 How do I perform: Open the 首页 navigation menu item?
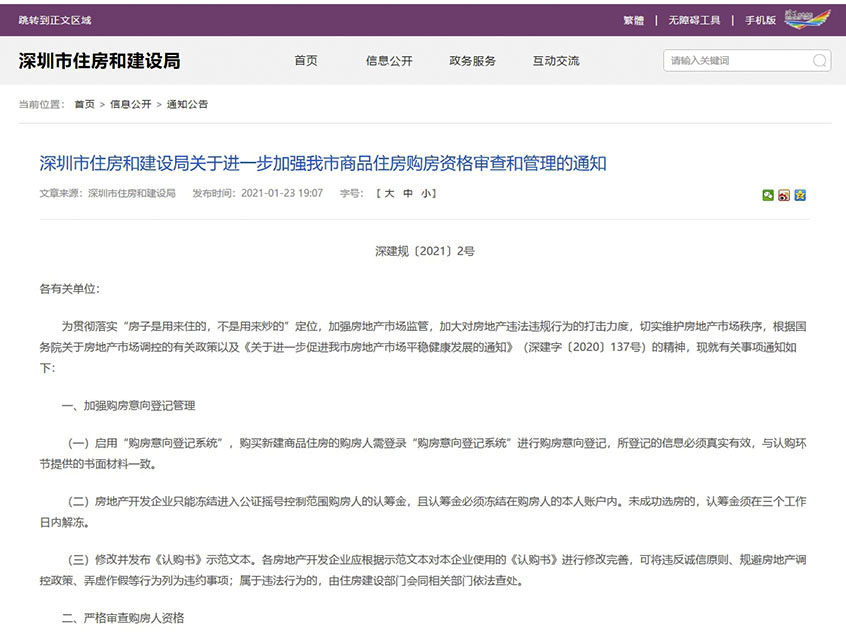[x=306, y=61]
